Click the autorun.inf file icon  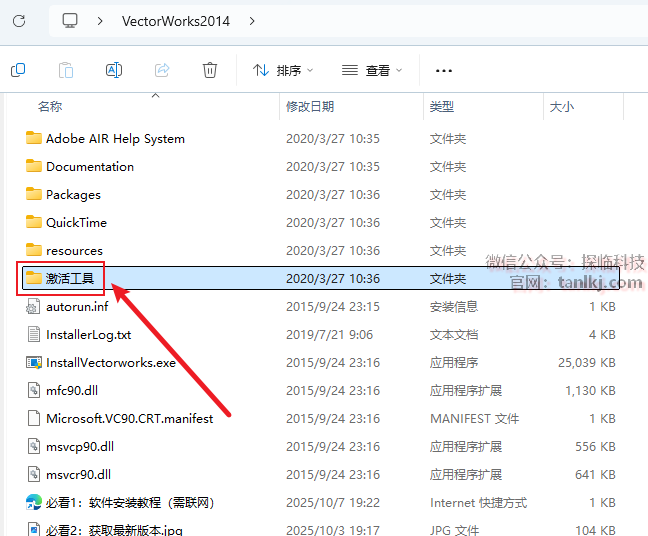(33, 307)
